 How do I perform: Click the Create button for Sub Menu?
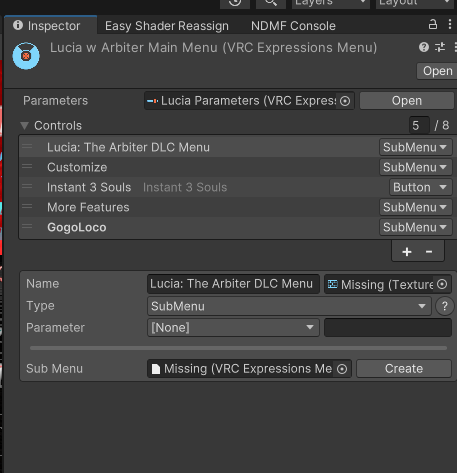[404, 369]
